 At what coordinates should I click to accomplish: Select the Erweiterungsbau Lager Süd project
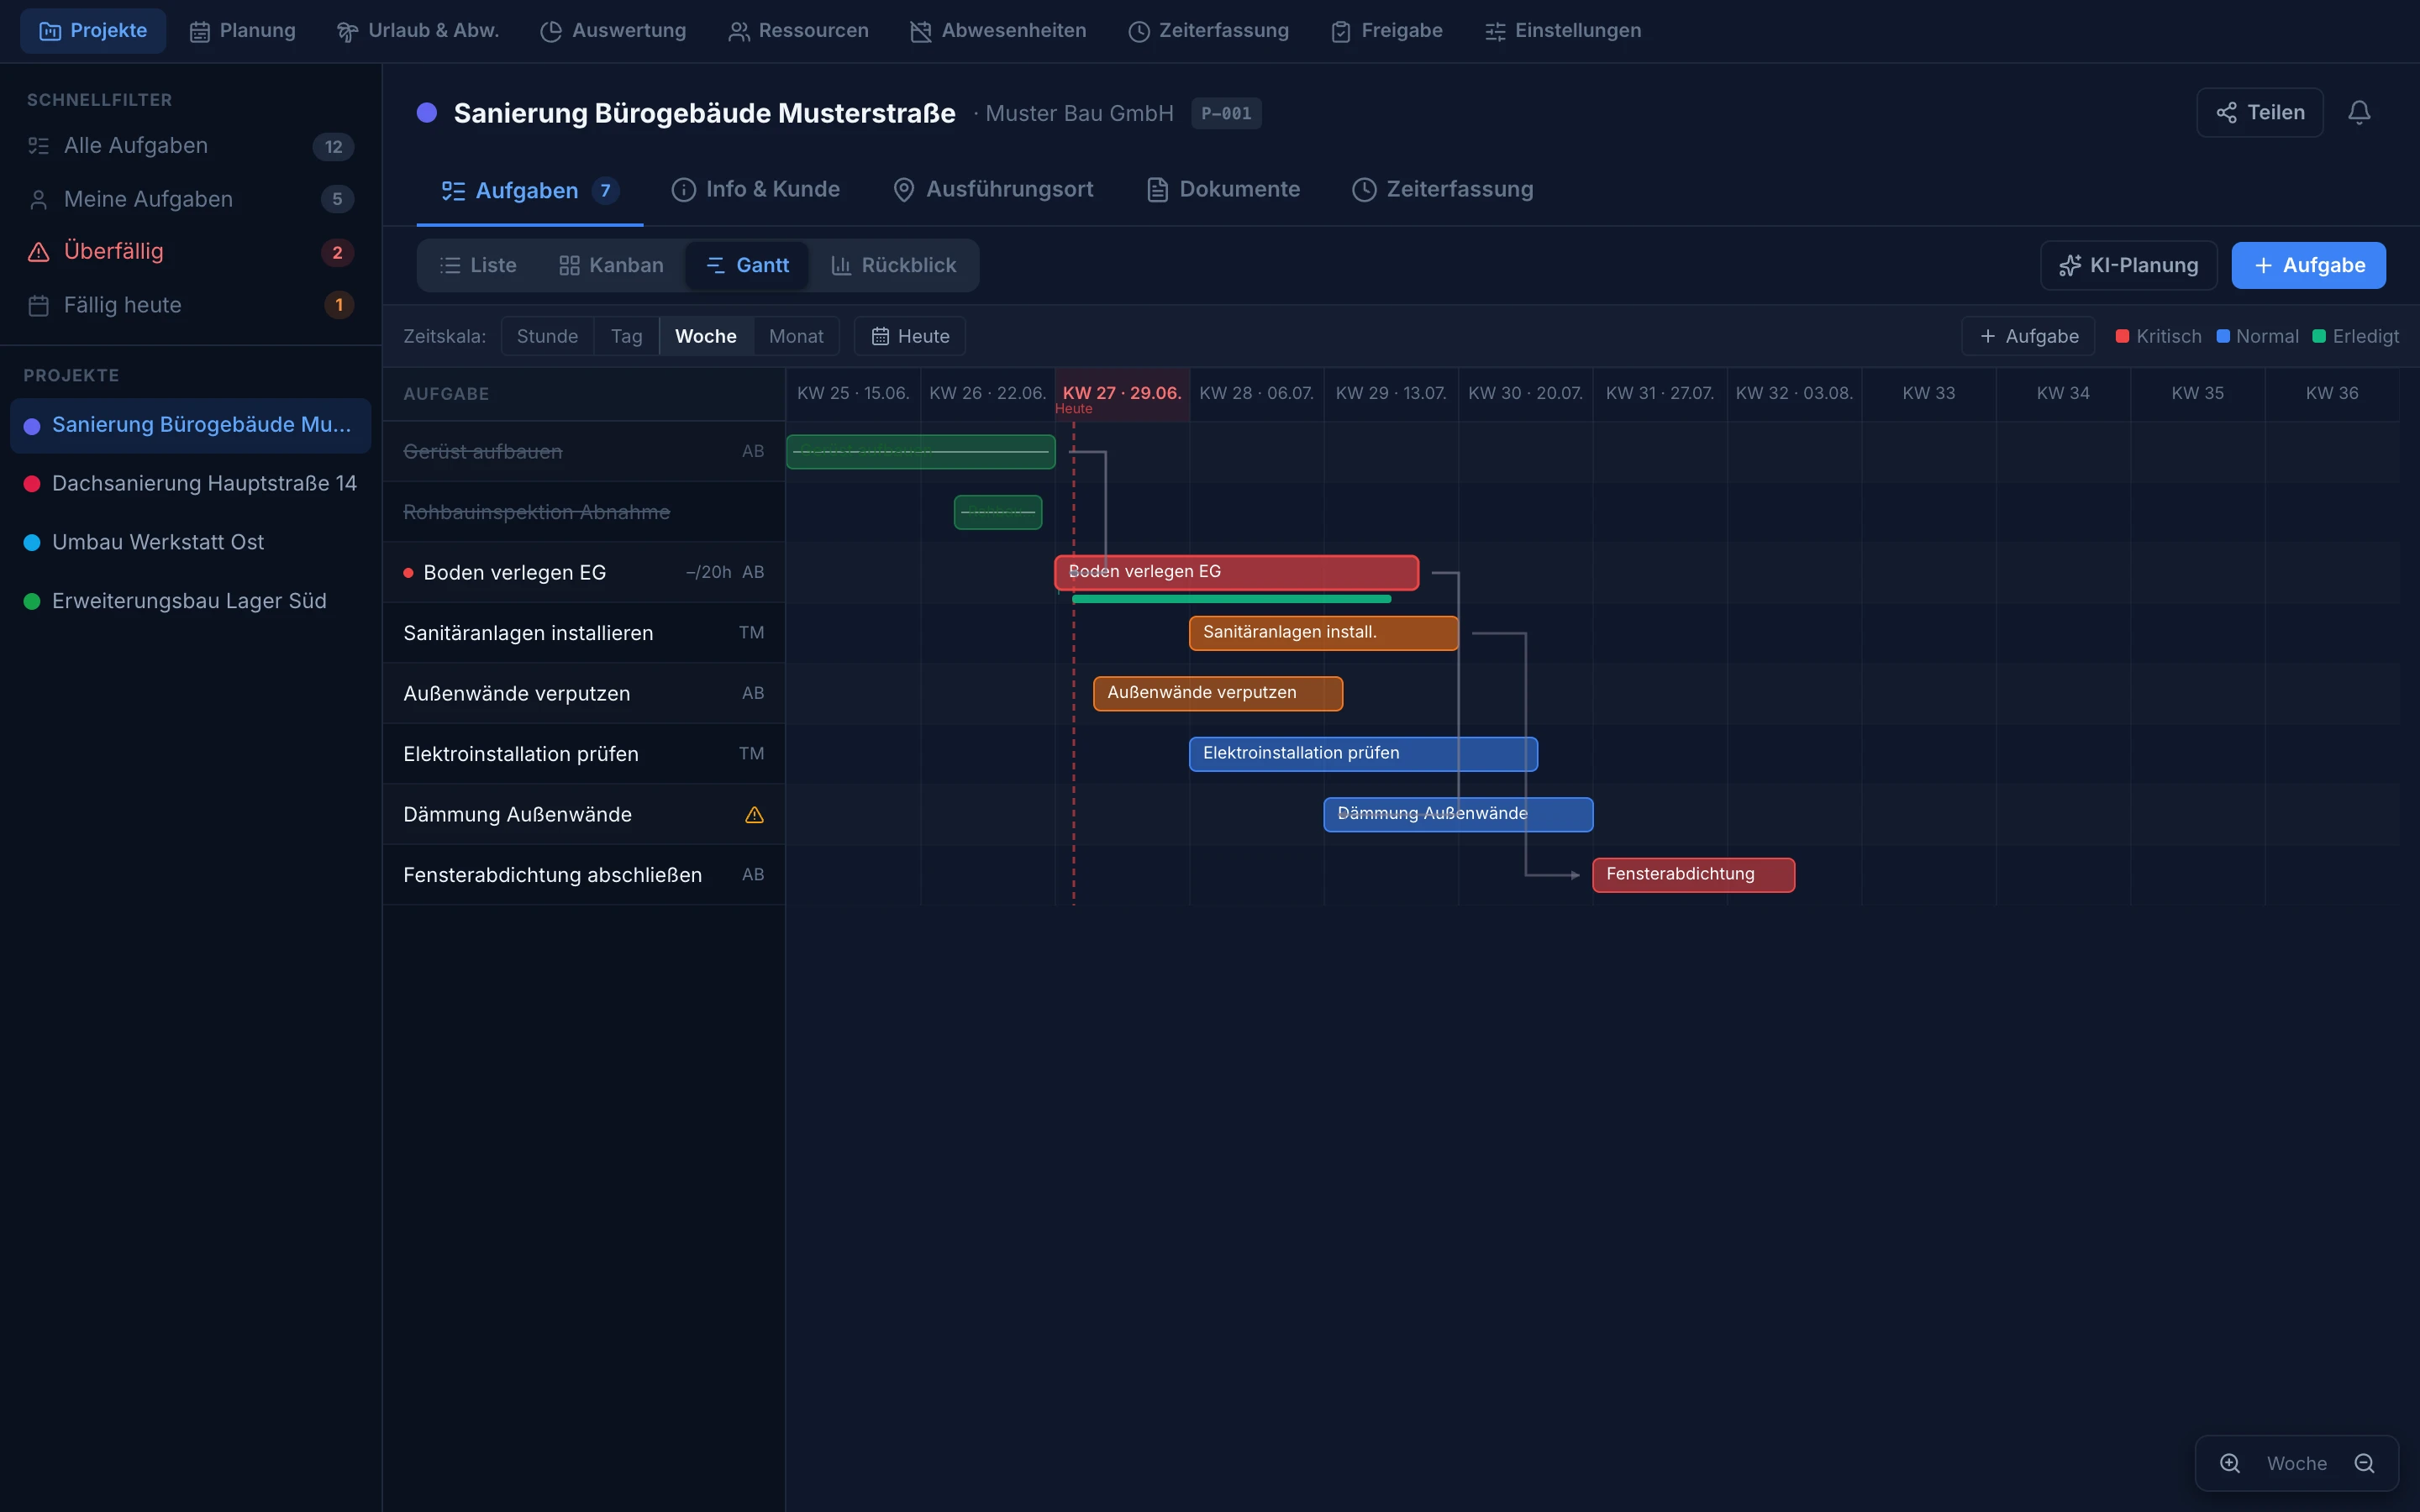point(190,601)
